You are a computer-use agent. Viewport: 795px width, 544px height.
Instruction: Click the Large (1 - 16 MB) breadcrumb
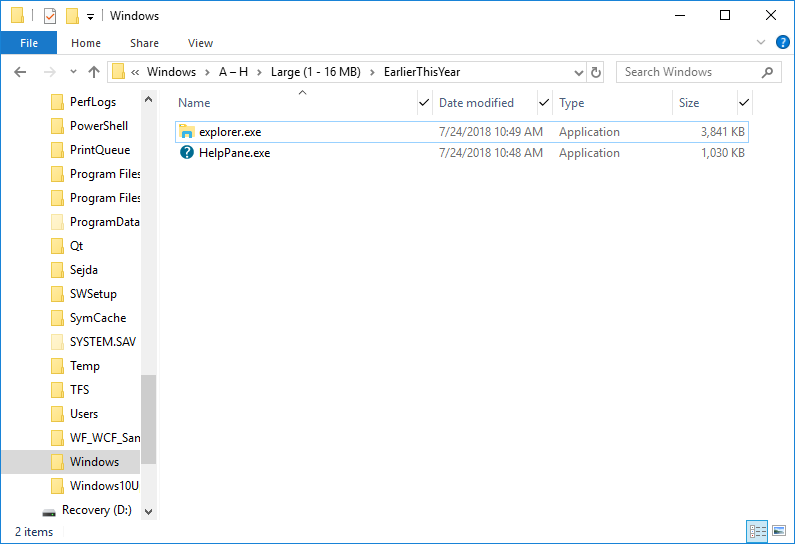[x=316, y=72]
